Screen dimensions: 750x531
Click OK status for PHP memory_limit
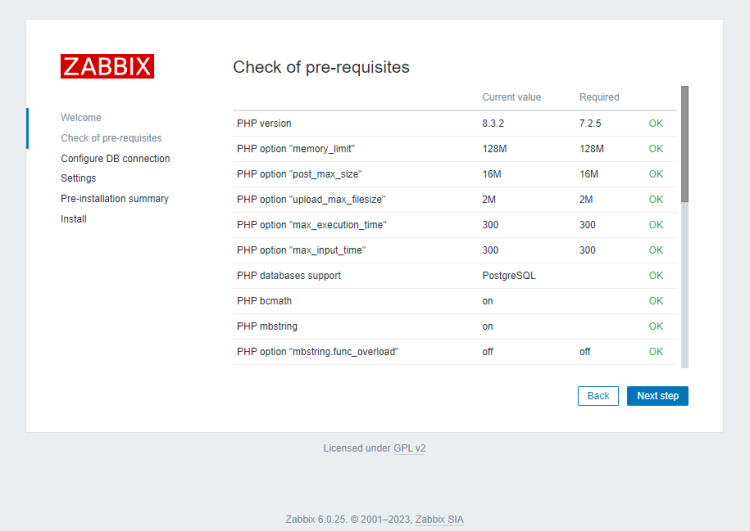pos(655,149)
